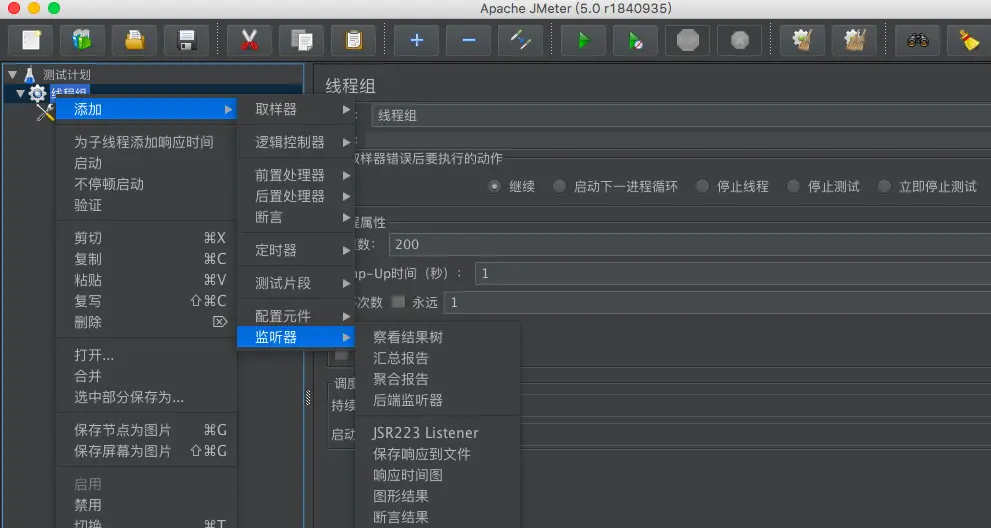Click the thread count field showing 200

[x=690, y=245]
